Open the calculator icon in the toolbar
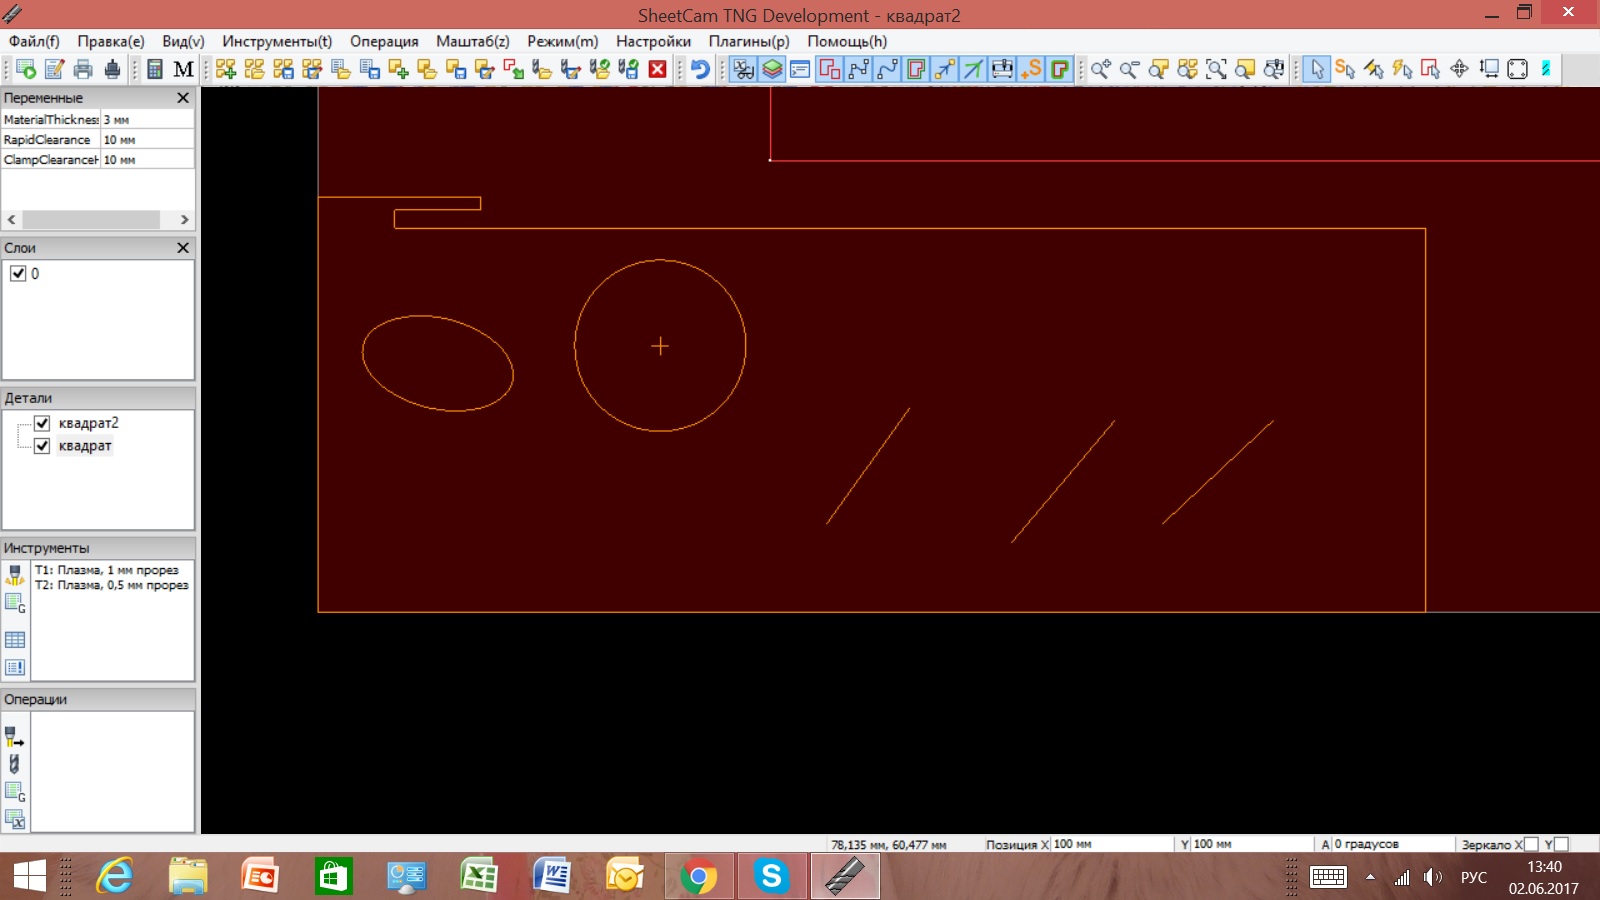1600x900 pixels. [x=154, y=69]
